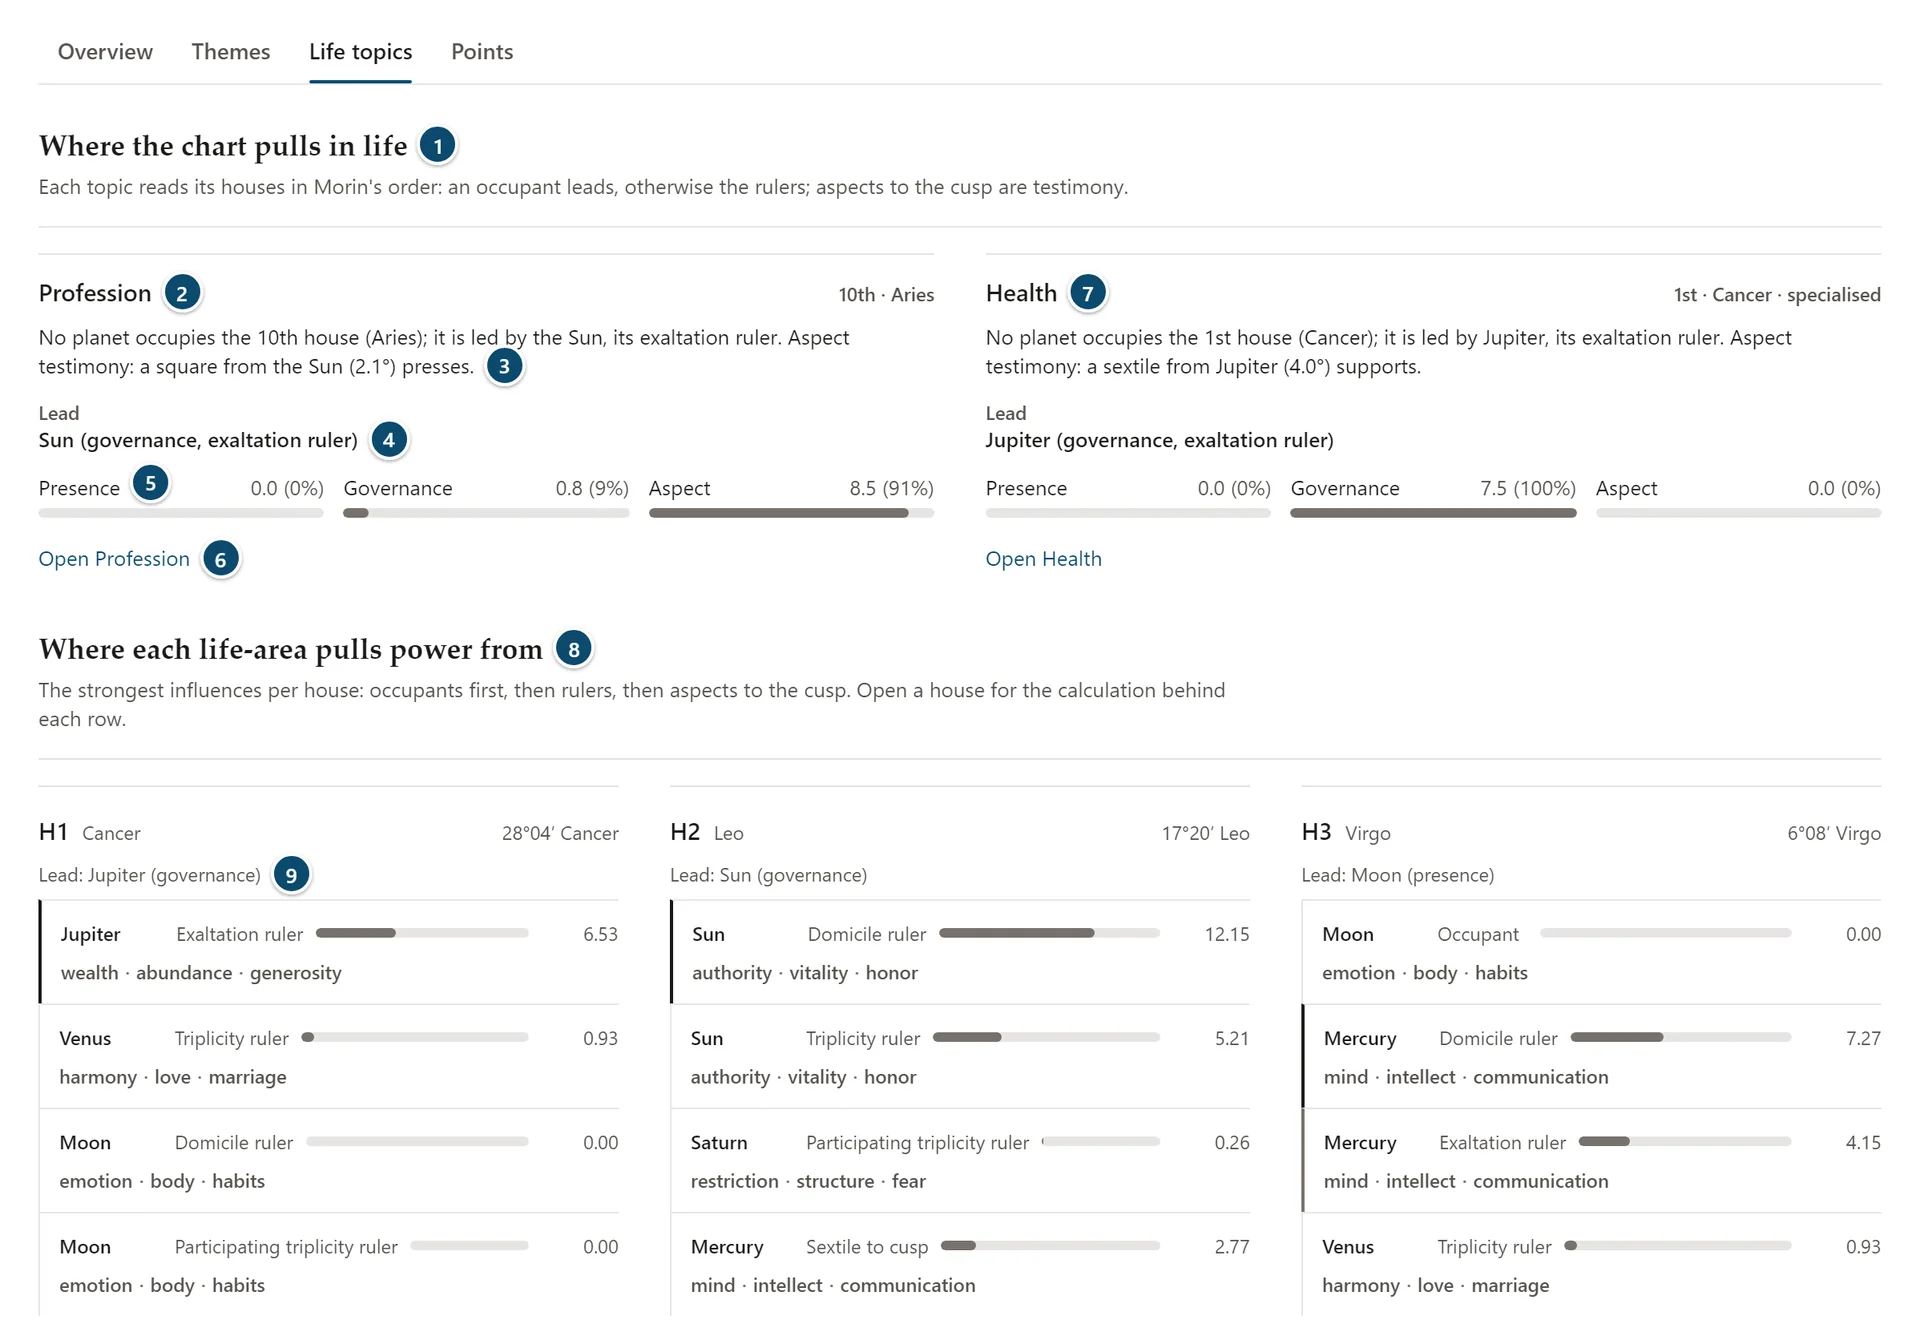This screenshot has height=1332, width=1920.
Task: Select Saturn Participating triplicity ruler row
Action: [961, 1161]
